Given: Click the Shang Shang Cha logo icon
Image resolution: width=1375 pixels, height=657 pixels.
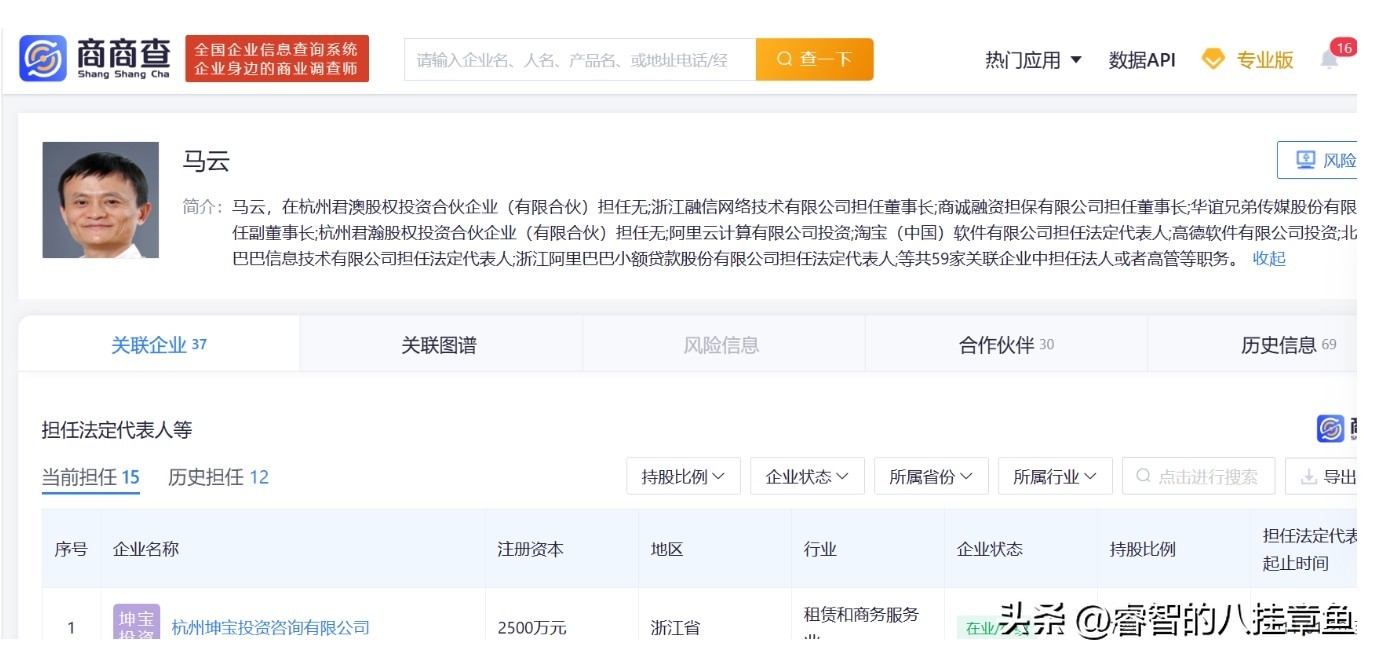Looking at the screenshot, I should [x=43, y=59].
